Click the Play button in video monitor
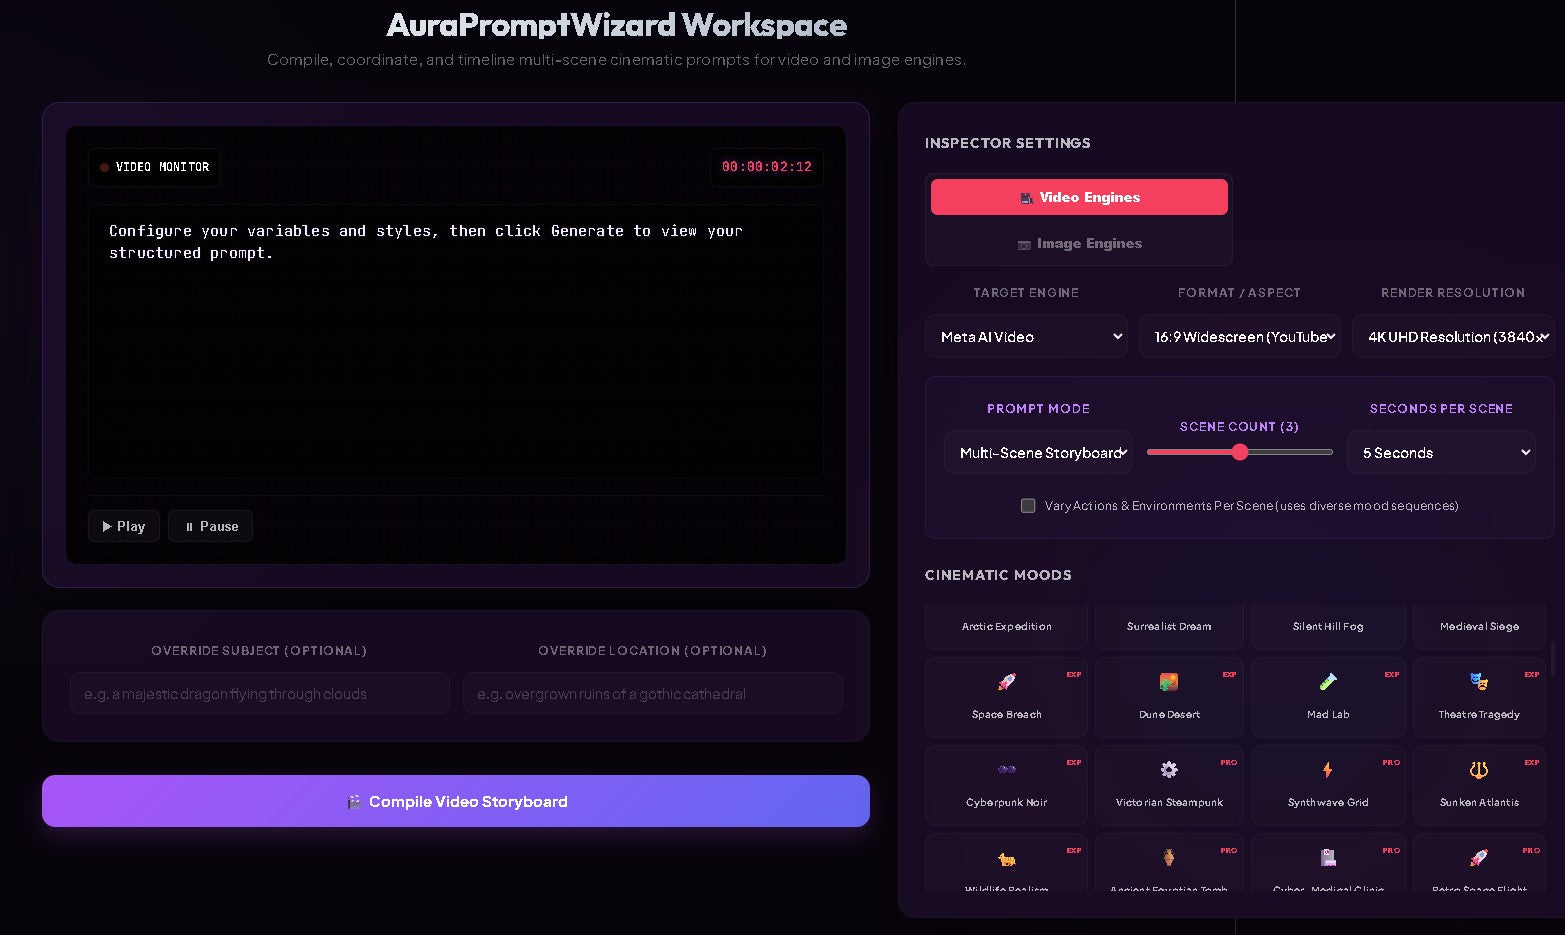The height and width of the screenshot is (935, 1565). 124,526
